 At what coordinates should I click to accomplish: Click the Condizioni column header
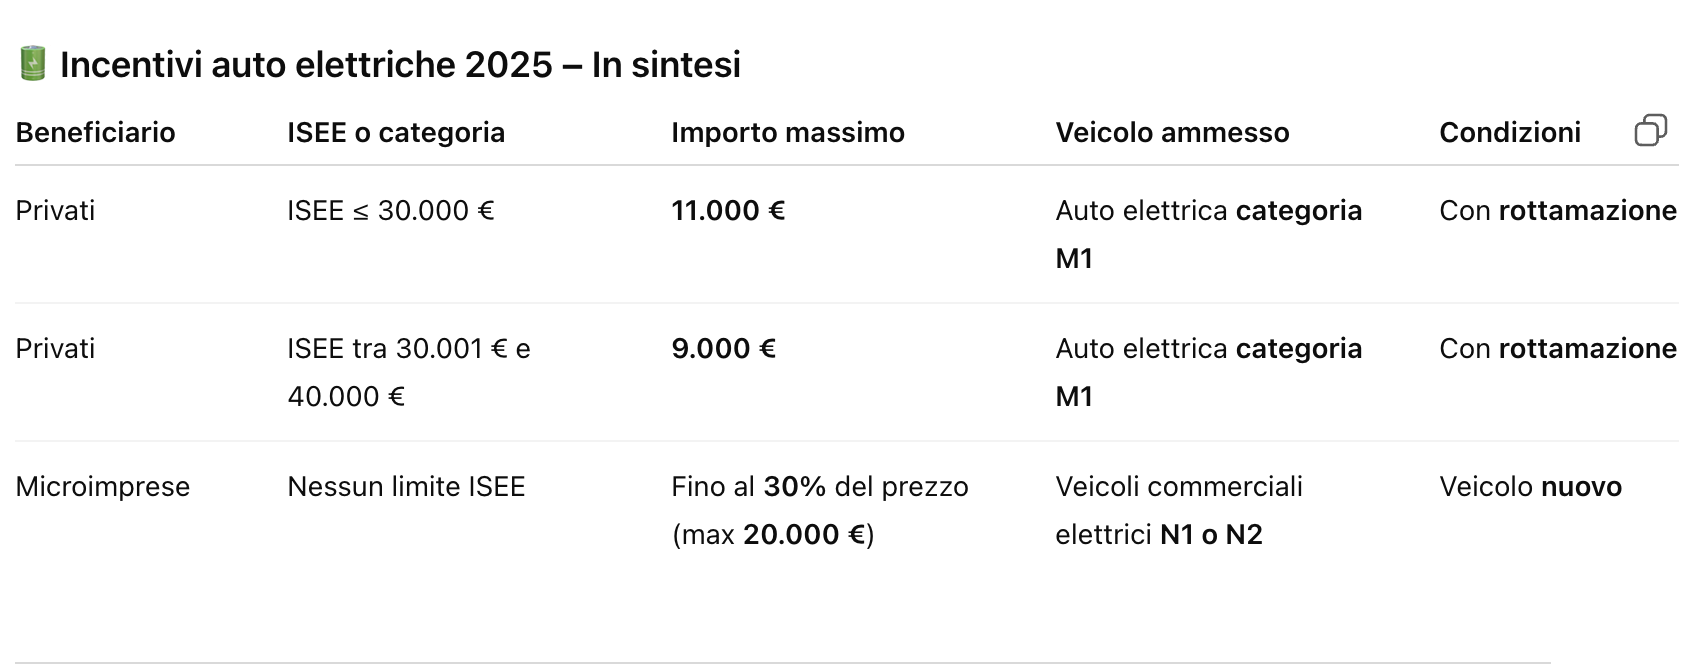pyautogui.click(x=1510, y=132)
